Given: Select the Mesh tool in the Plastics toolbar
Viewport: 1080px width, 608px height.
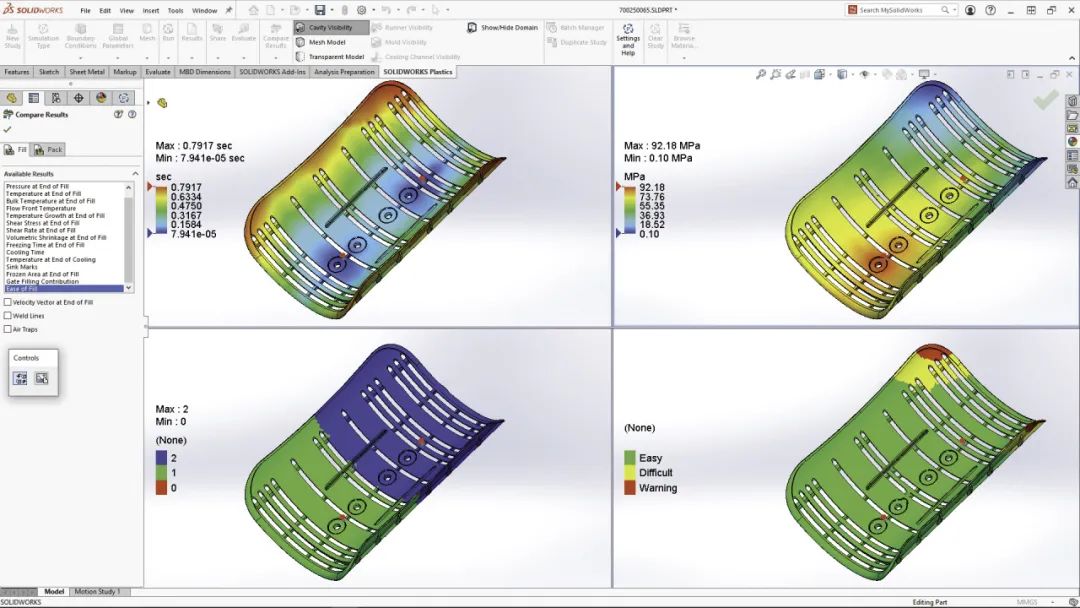Looking at the screenshot, I should coord(145,32).
